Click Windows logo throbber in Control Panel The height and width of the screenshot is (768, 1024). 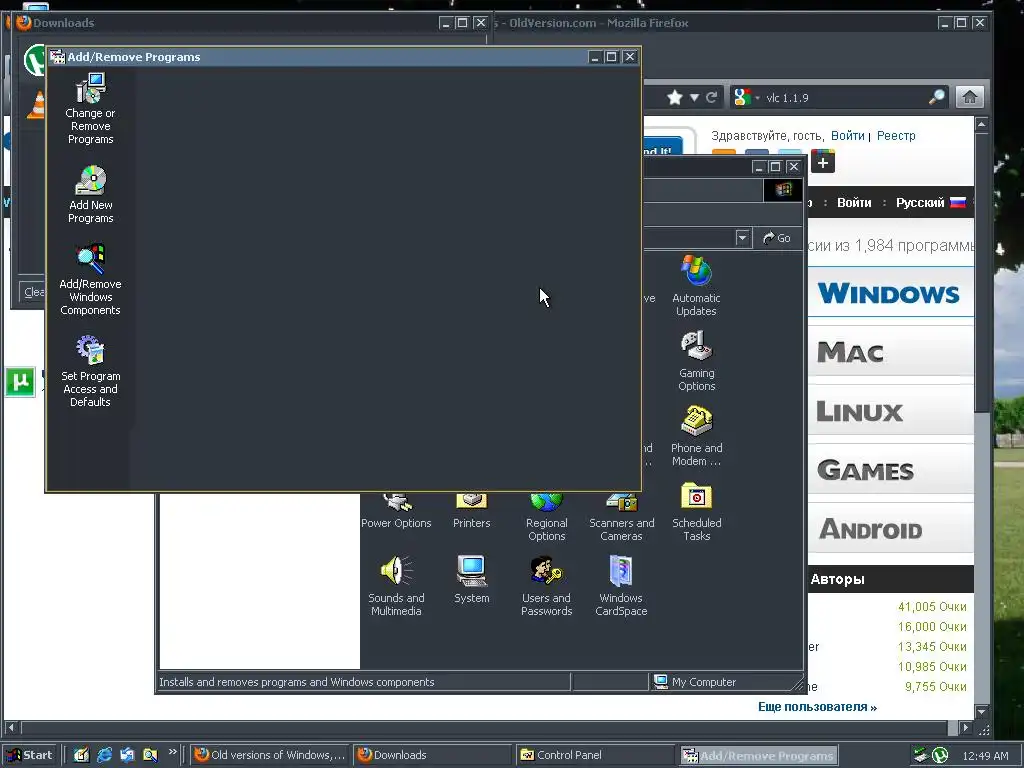pyautogui.click(x=783, y=190)
